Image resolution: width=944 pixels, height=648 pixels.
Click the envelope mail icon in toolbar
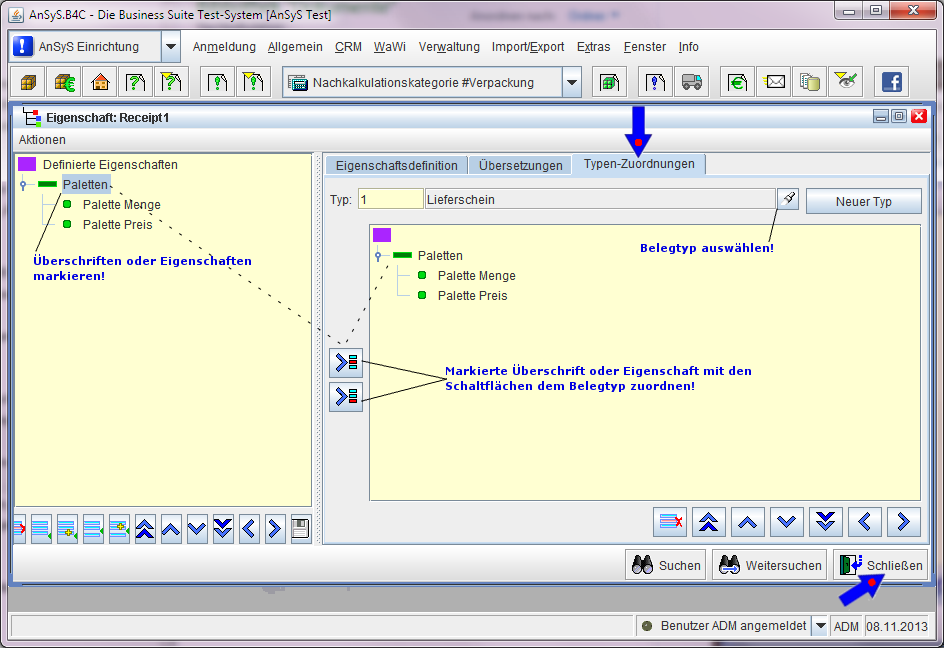point(775,82)
